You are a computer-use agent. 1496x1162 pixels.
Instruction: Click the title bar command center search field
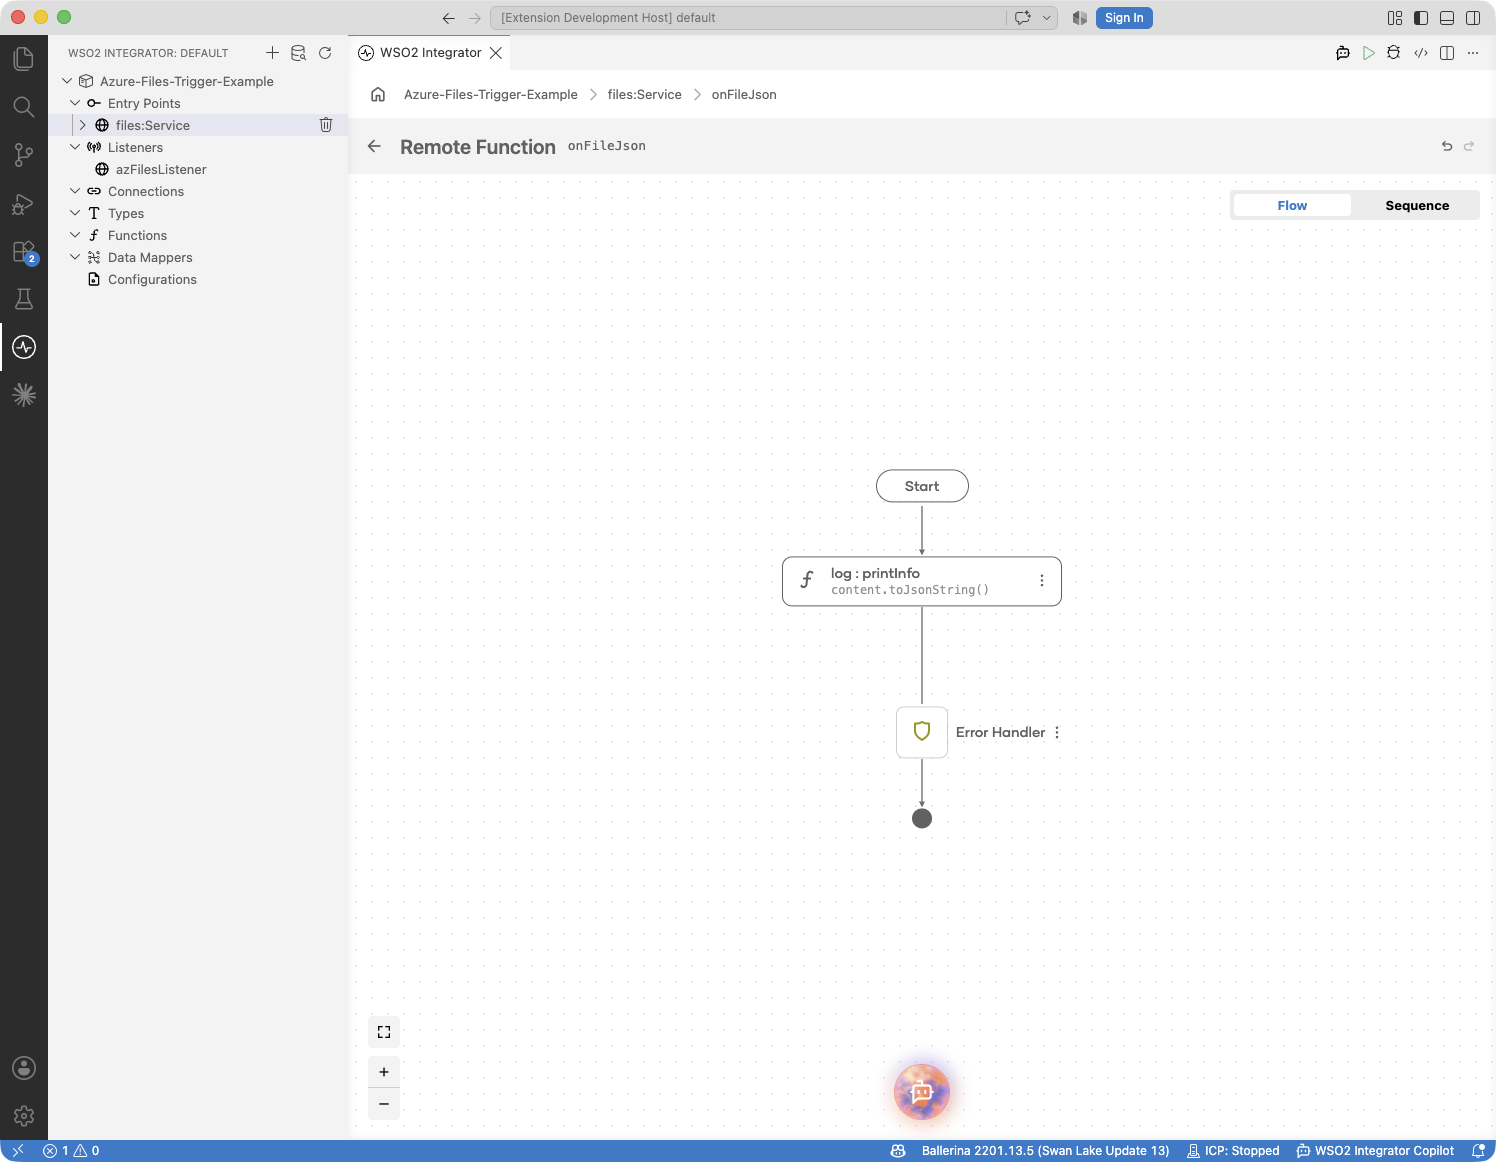(748, 18)
